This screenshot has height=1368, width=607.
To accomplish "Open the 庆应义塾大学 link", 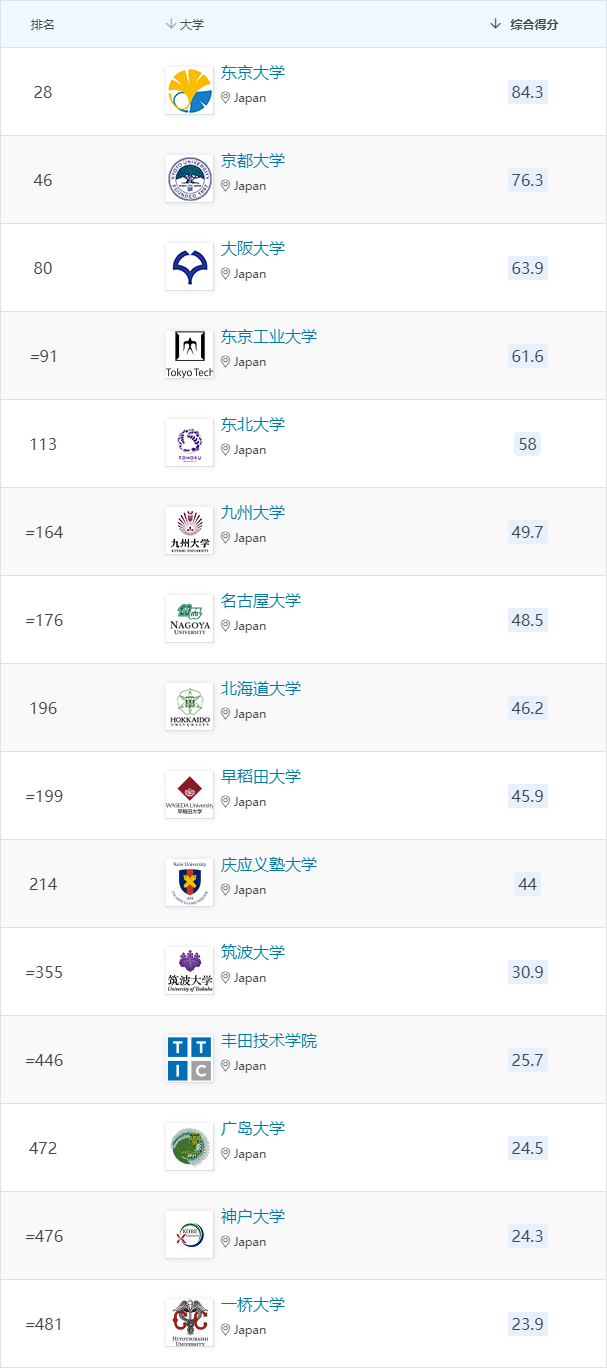I will click(269, 865).
